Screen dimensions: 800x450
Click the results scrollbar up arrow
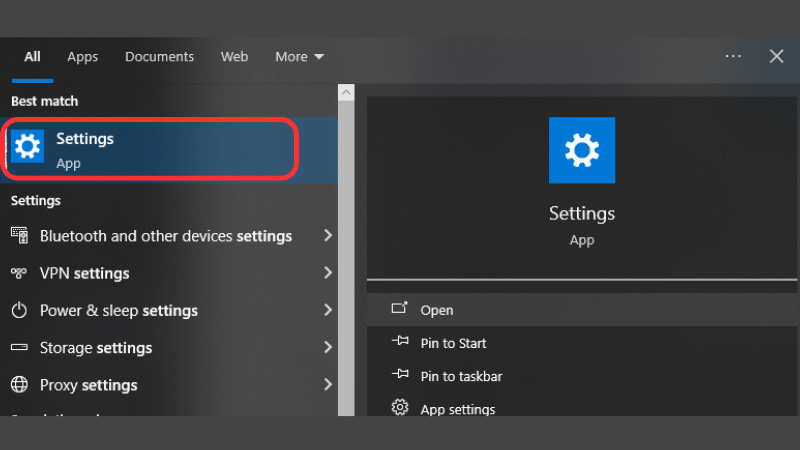coord(346,92)
